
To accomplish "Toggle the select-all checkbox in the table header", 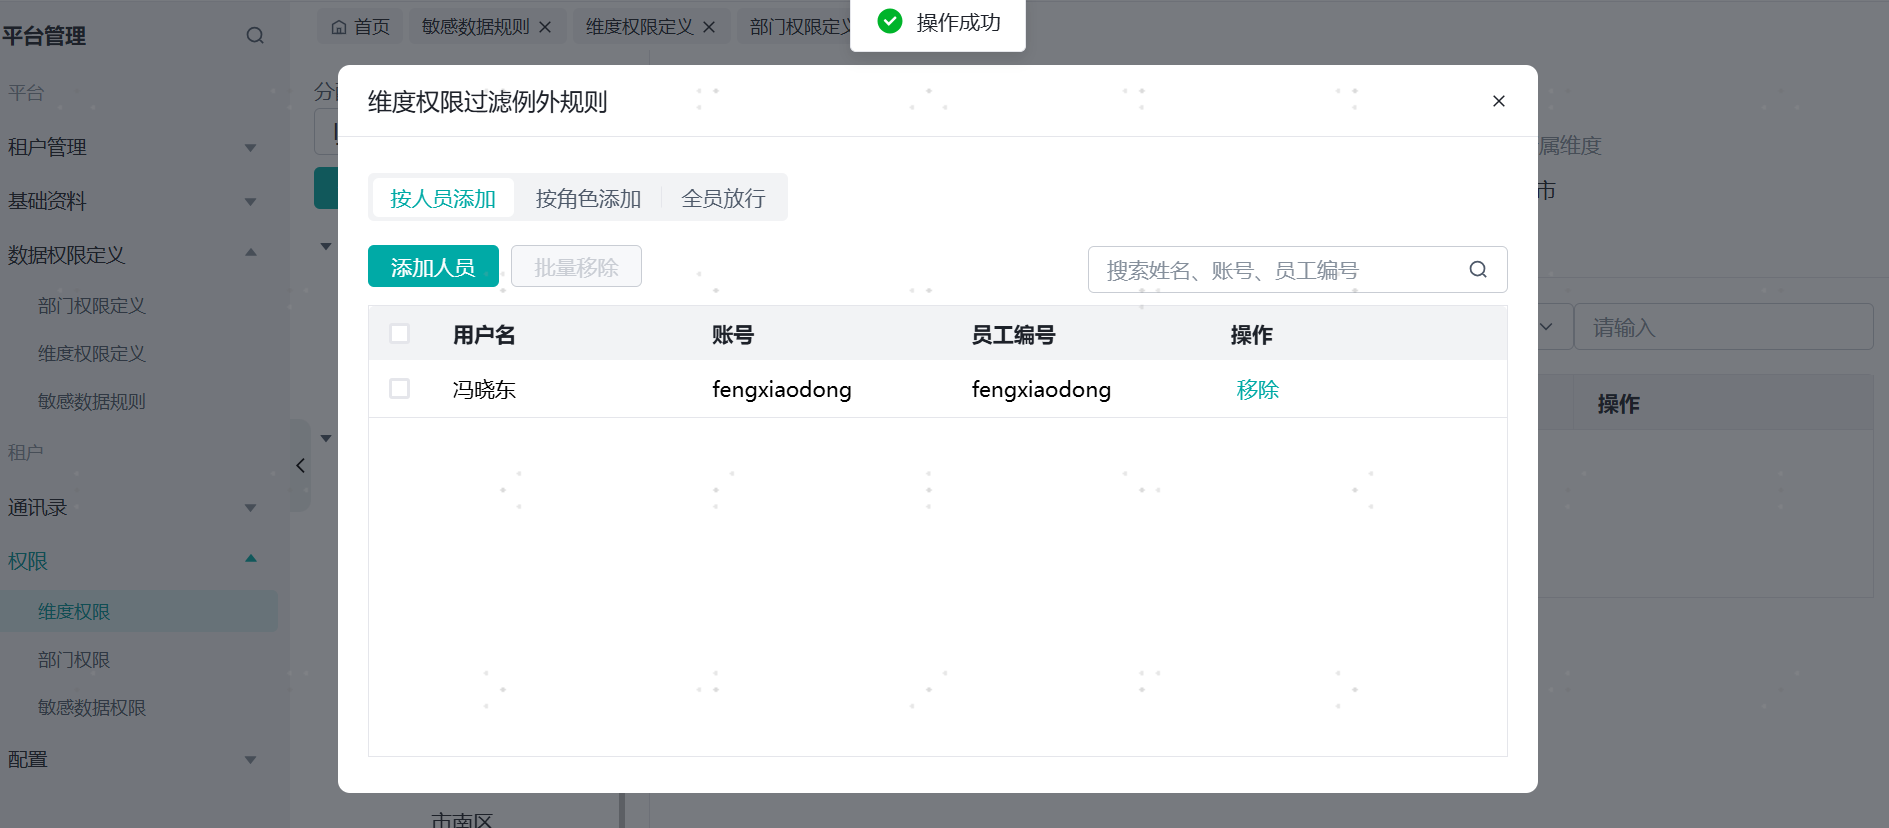I will (399, 333).
